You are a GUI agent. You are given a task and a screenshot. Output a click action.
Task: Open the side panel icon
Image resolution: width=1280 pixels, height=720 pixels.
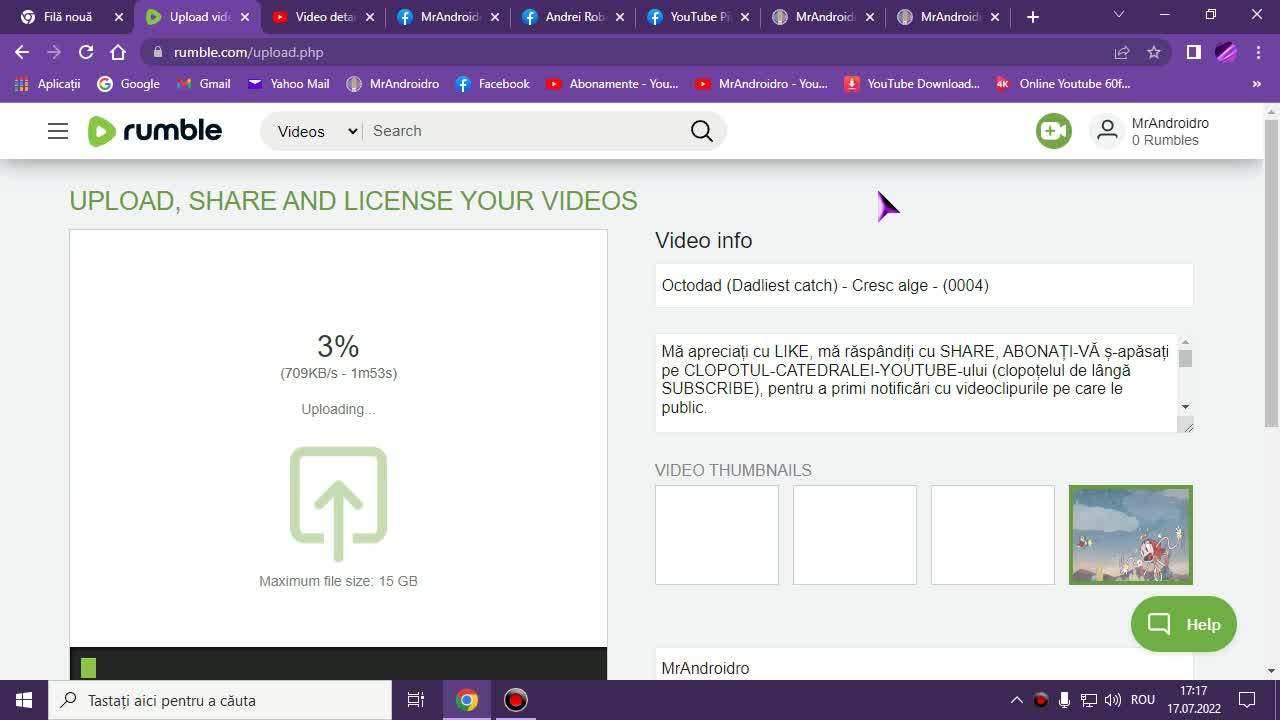coord(1193,52)
